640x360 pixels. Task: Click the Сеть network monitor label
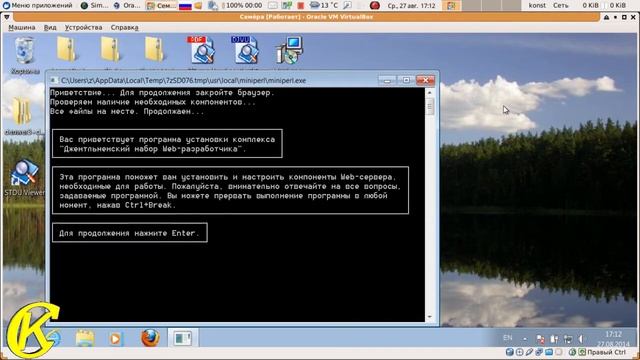pos(560,5)
